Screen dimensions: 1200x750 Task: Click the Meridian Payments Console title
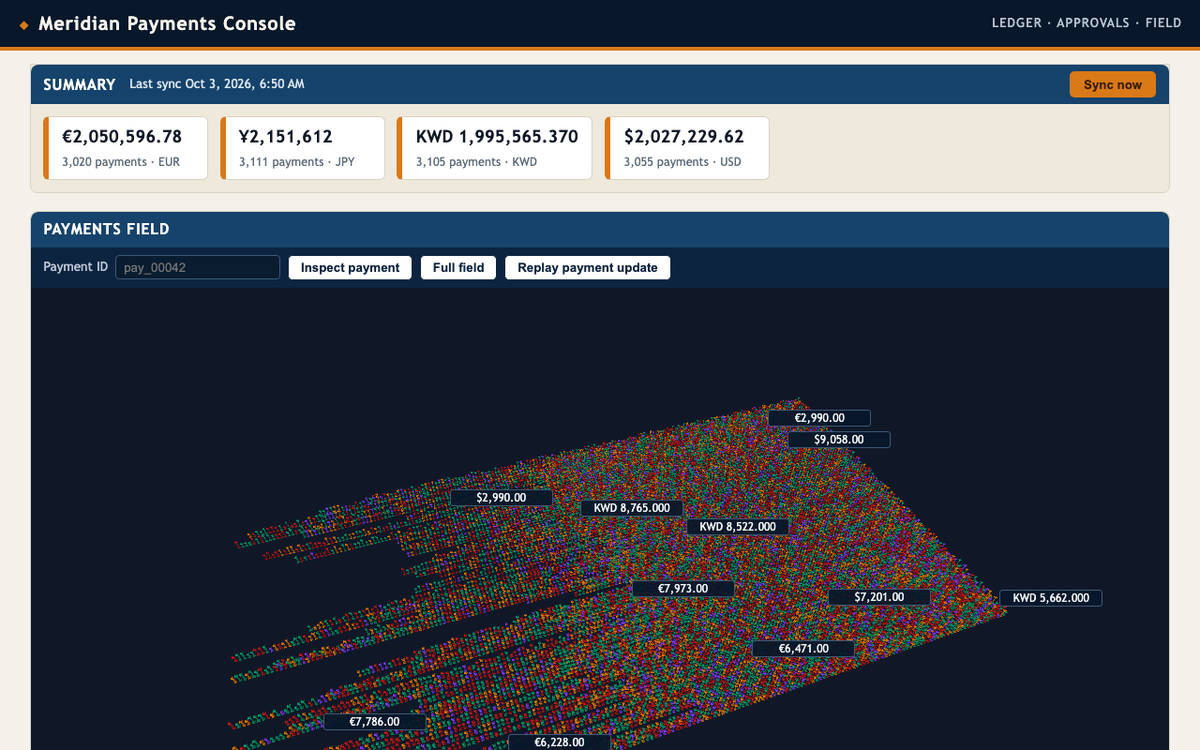167,23
